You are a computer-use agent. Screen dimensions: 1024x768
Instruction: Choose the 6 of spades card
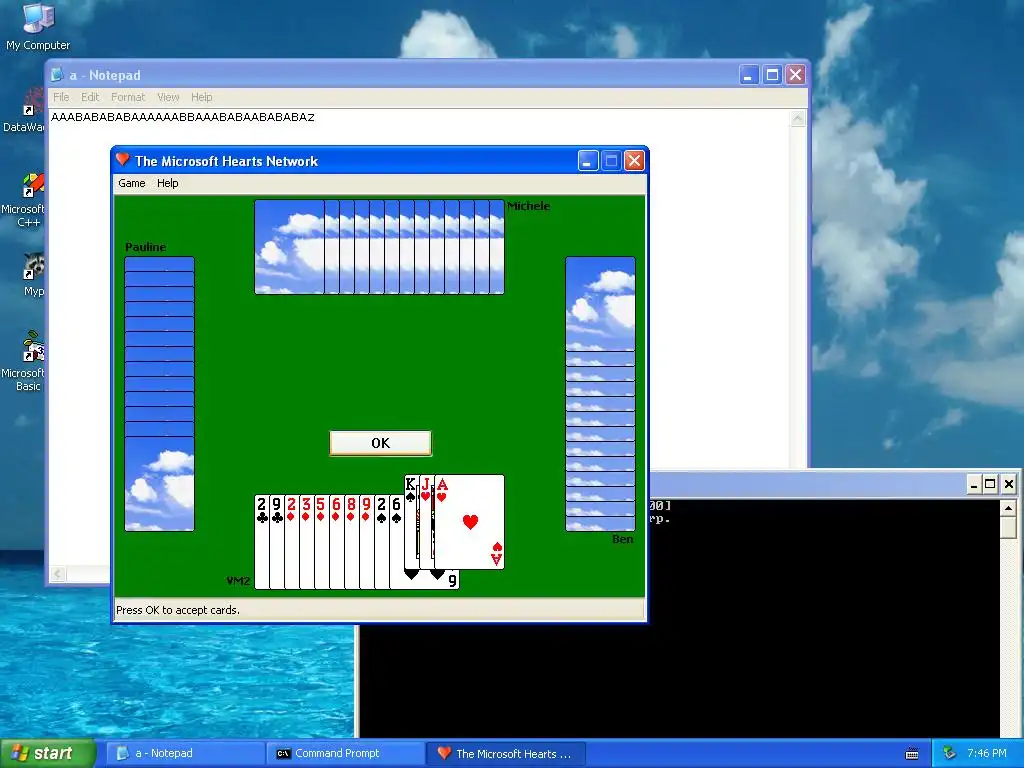[x=396, y=542]
